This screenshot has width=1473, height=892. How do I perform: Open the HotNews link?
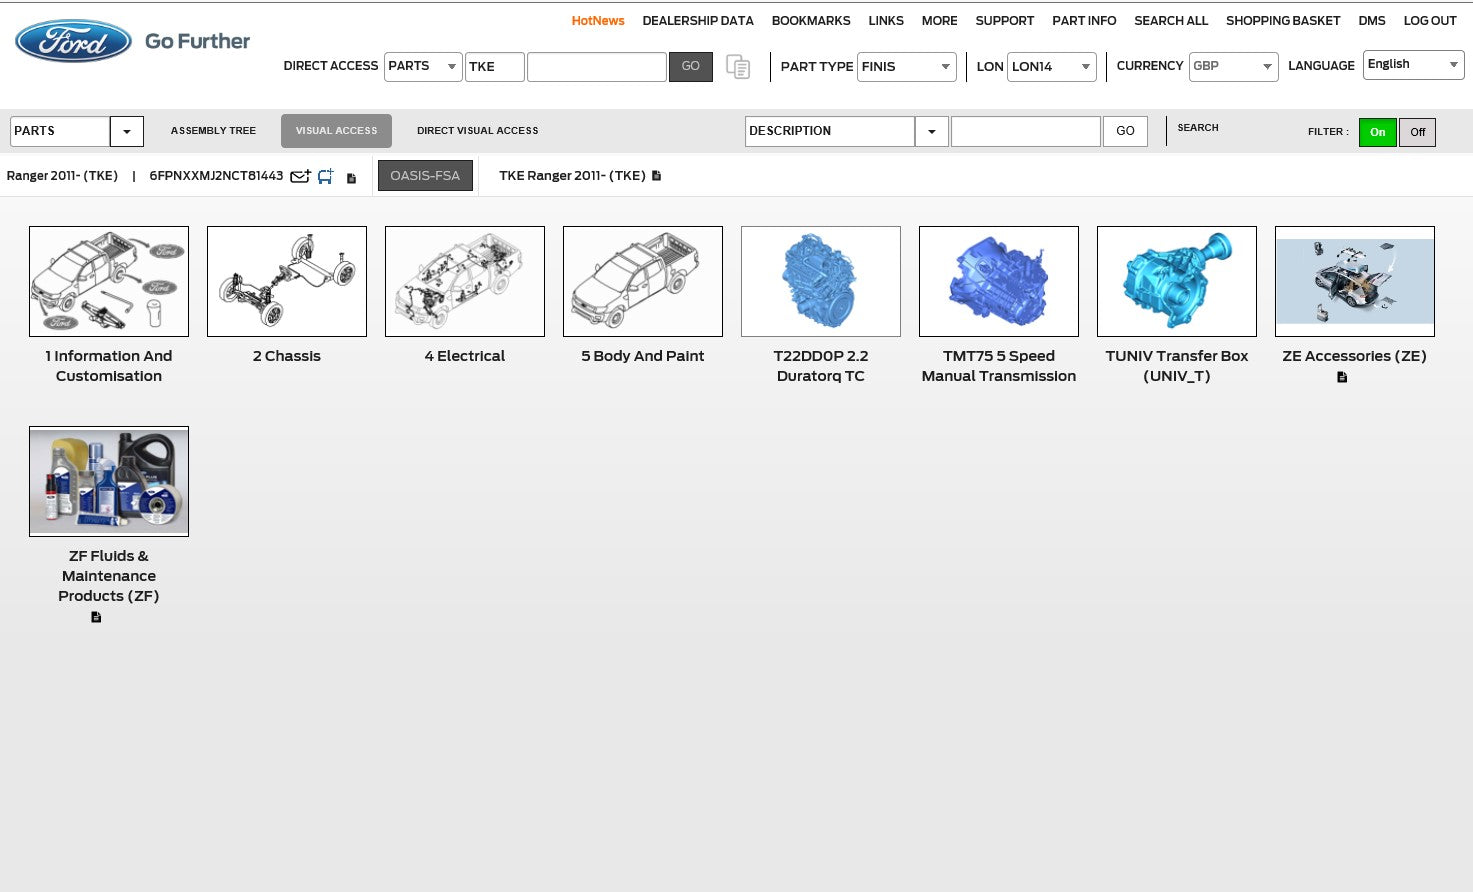597,21
